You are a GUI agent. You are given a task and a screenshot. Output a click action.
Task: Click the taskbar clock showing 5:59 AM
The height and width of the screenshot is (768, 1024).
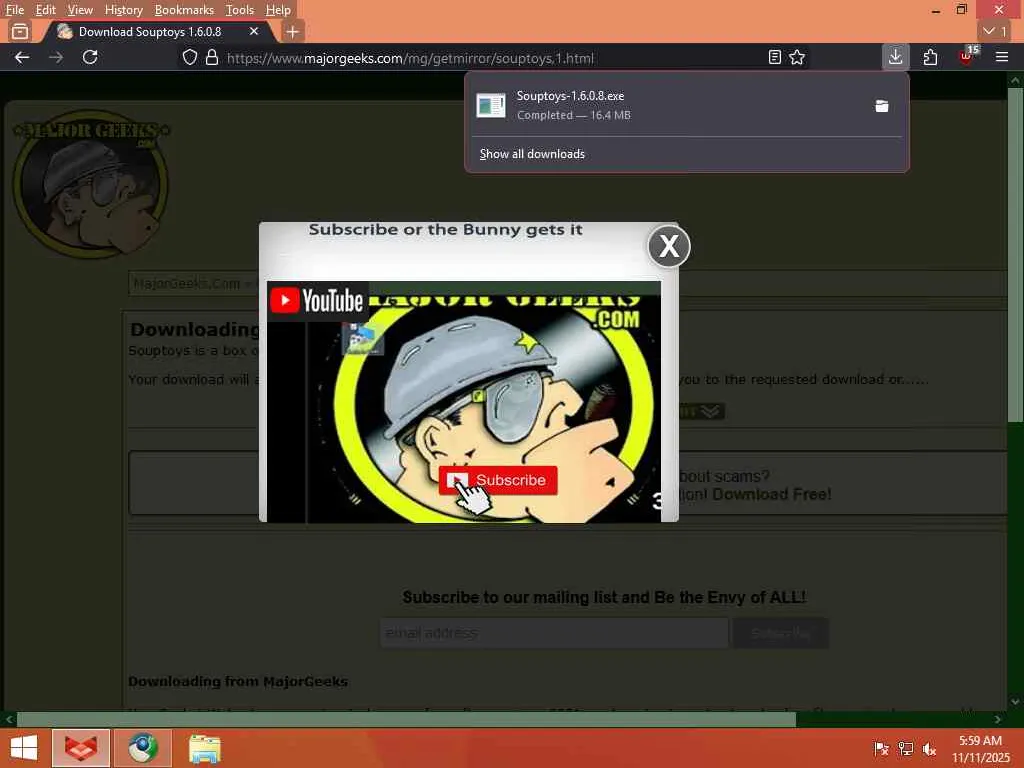(980, 749)
